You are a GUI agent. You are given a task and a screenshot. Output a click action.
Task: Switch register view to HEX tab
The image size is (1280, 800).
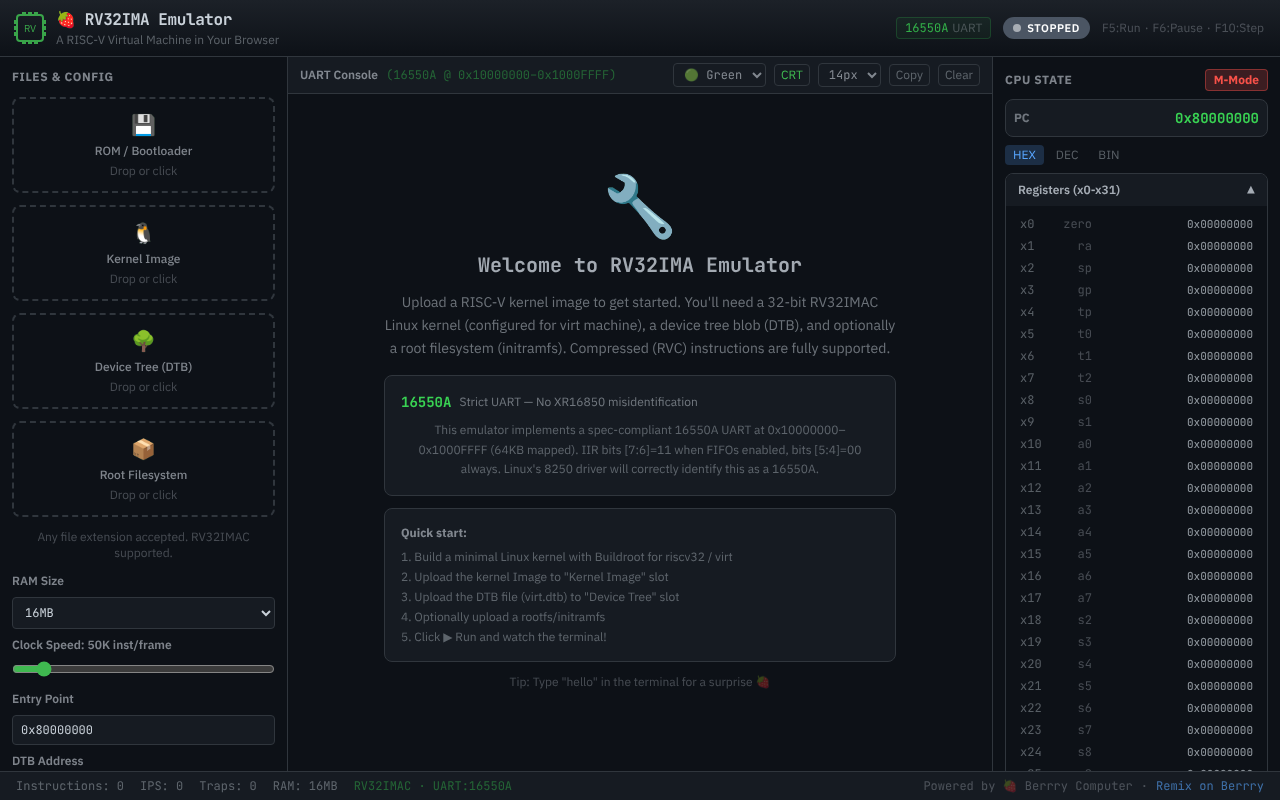[1024, 155]
